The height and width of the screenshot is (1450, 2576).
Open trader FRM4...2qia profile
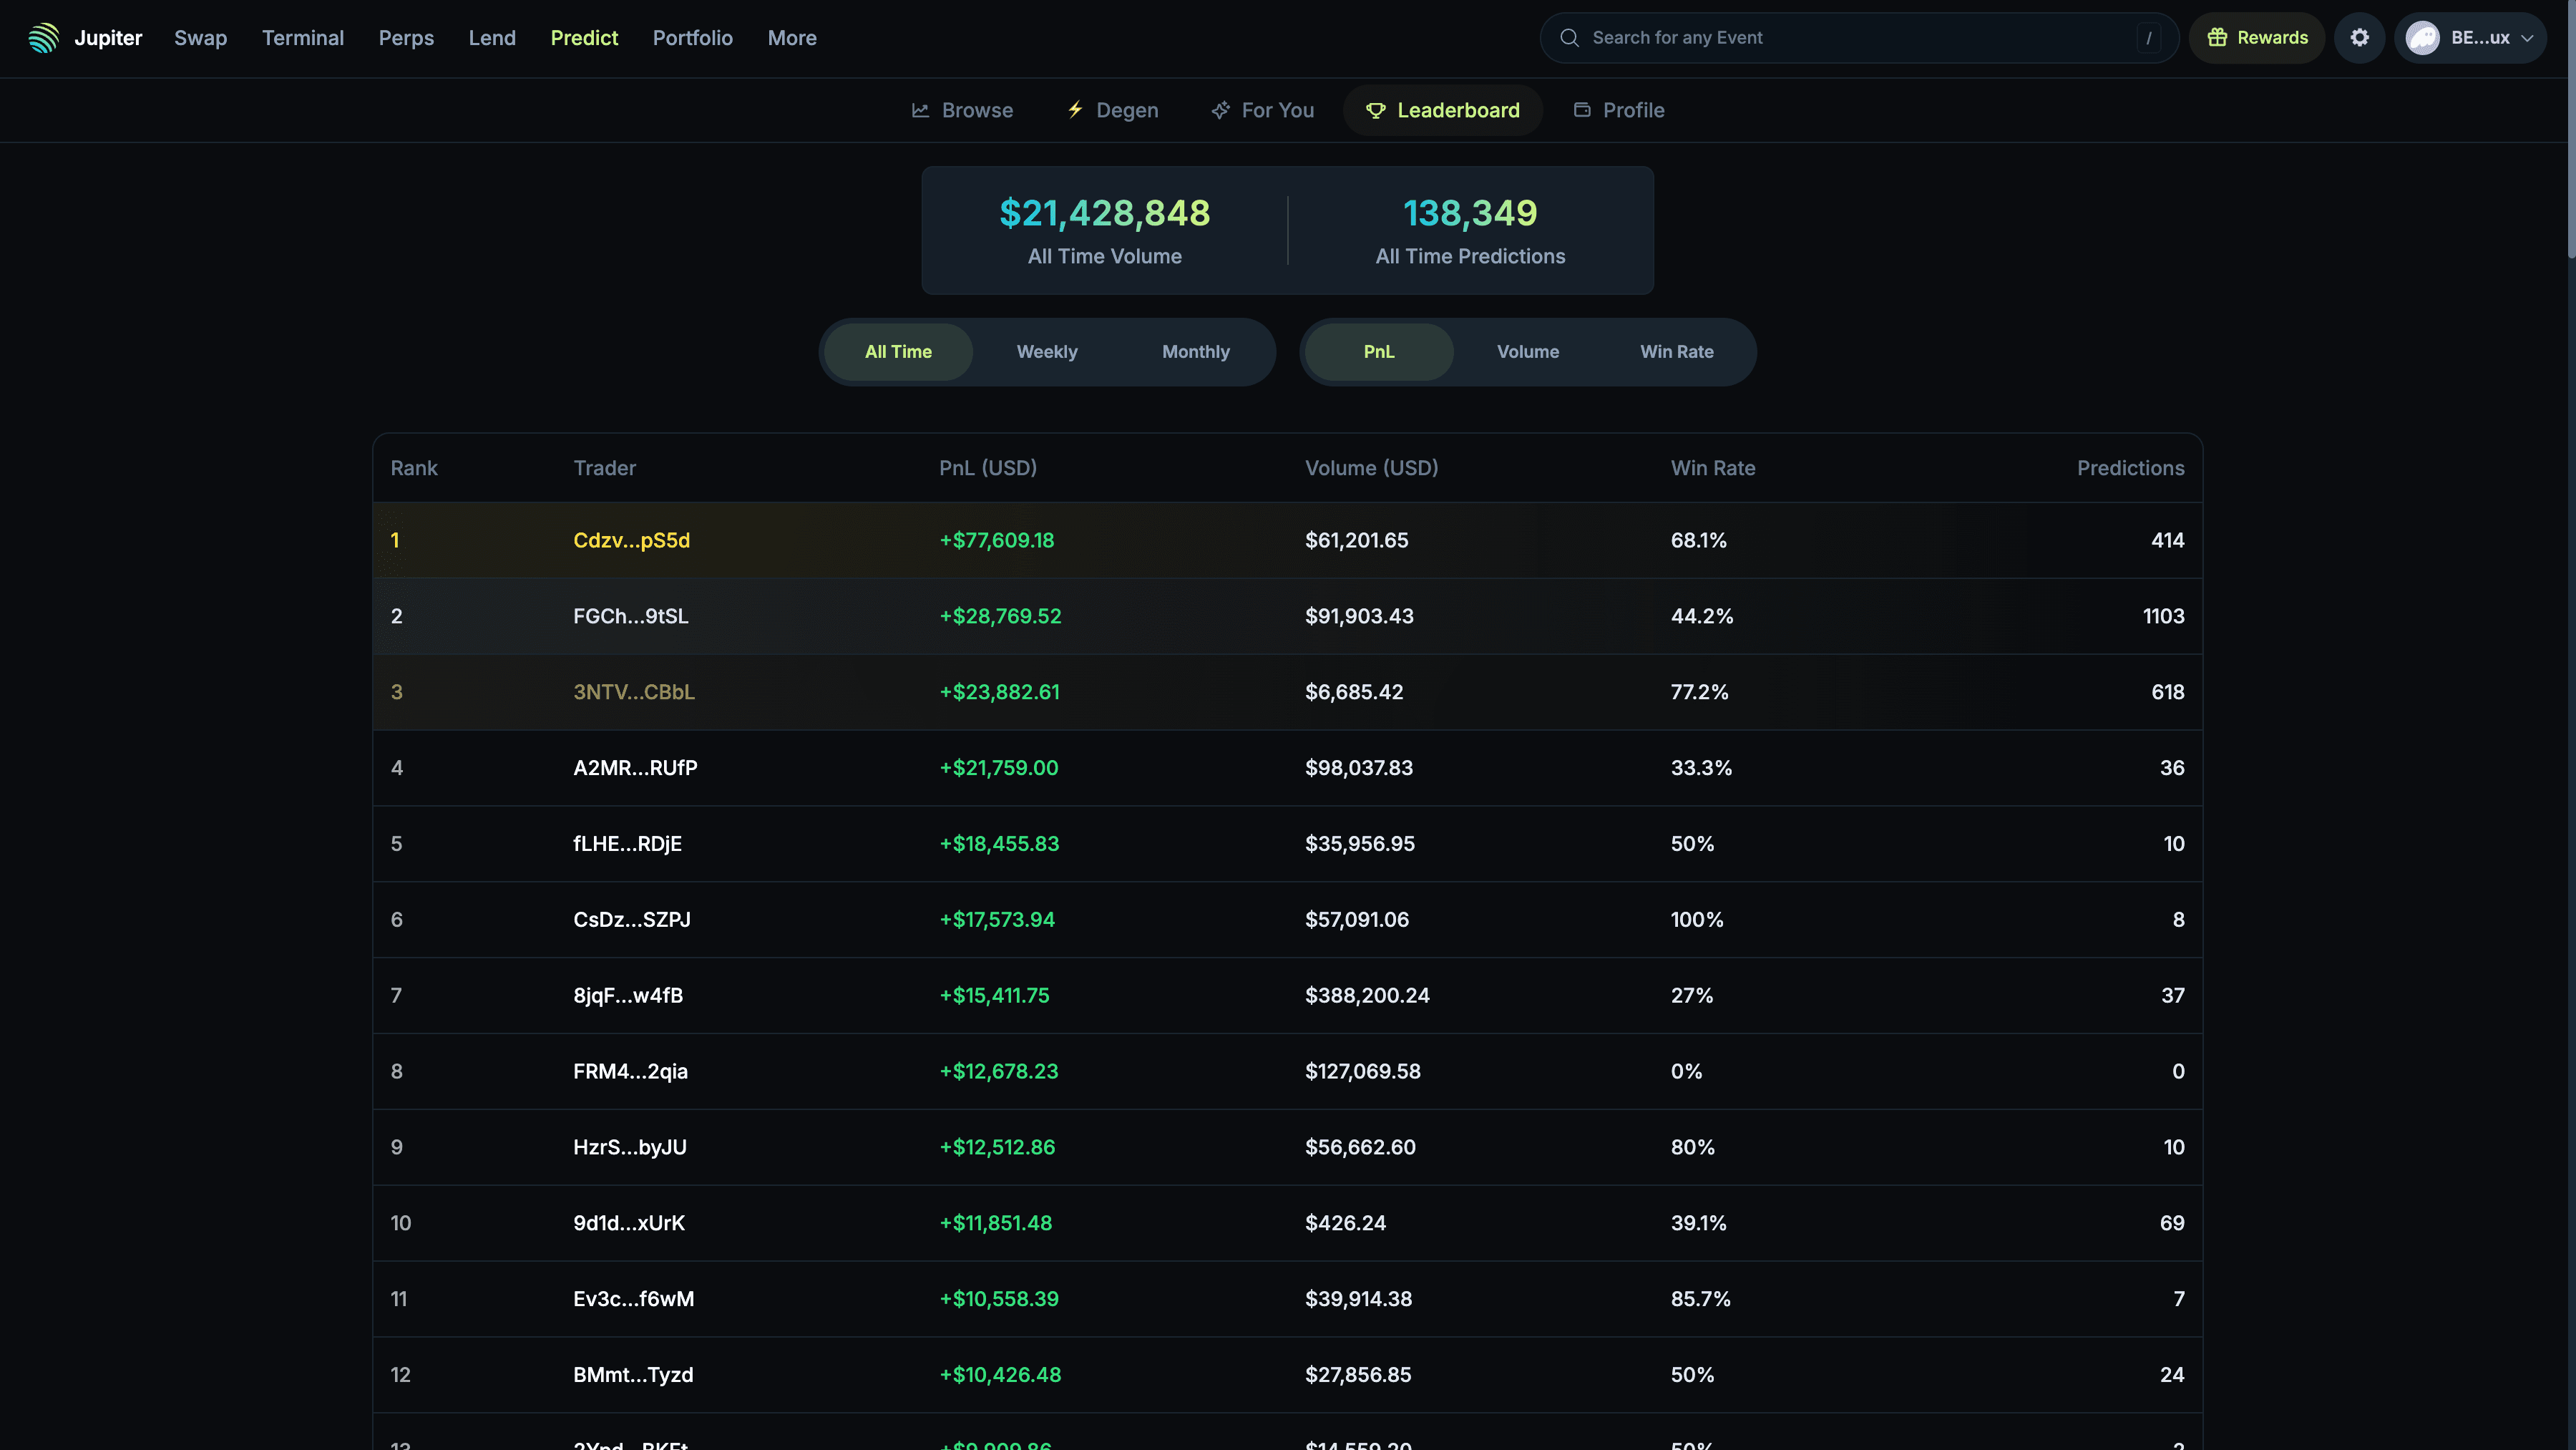(x=630, y=1072)
